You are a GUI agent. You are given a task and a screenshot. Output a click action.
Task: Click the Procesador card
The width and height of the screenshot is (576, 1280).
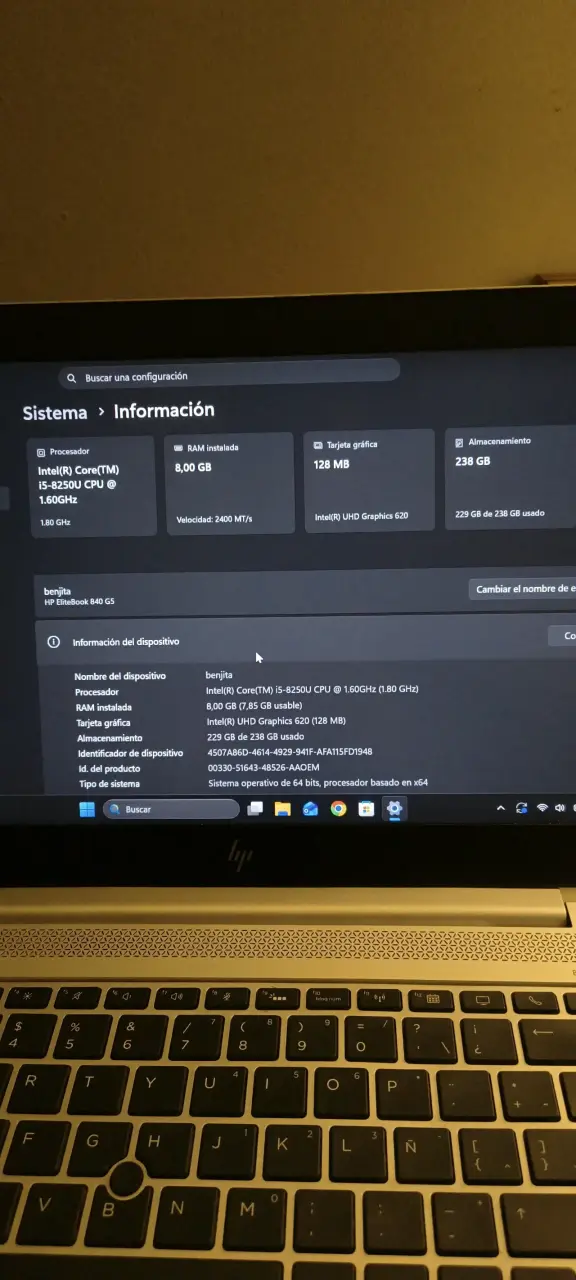[93, 486]
